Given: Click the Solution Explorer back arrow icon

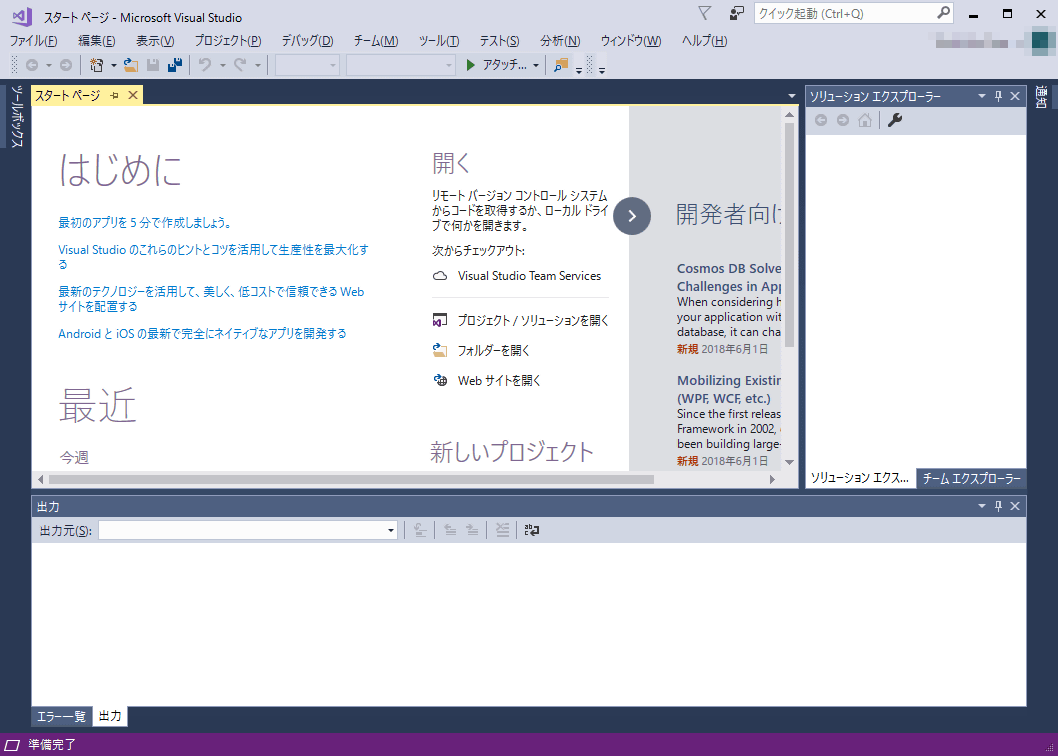Looking at the screenshot, I should (821, 120).
